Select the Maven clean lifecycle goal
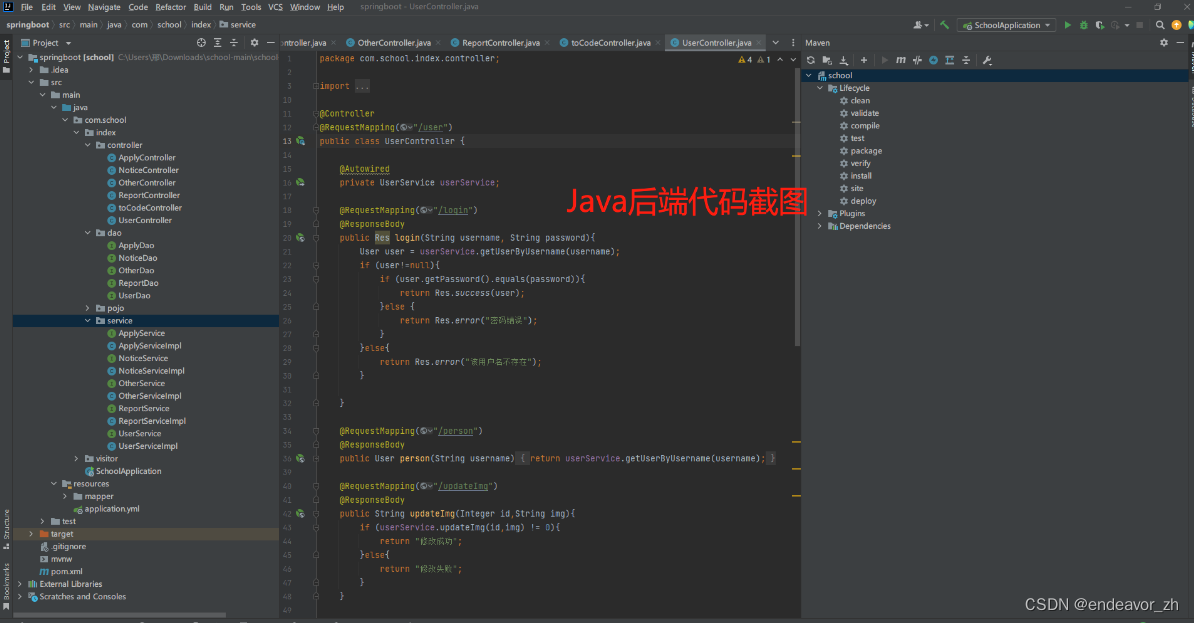Viewport: 1194px width, 623px height. [860, 101]
